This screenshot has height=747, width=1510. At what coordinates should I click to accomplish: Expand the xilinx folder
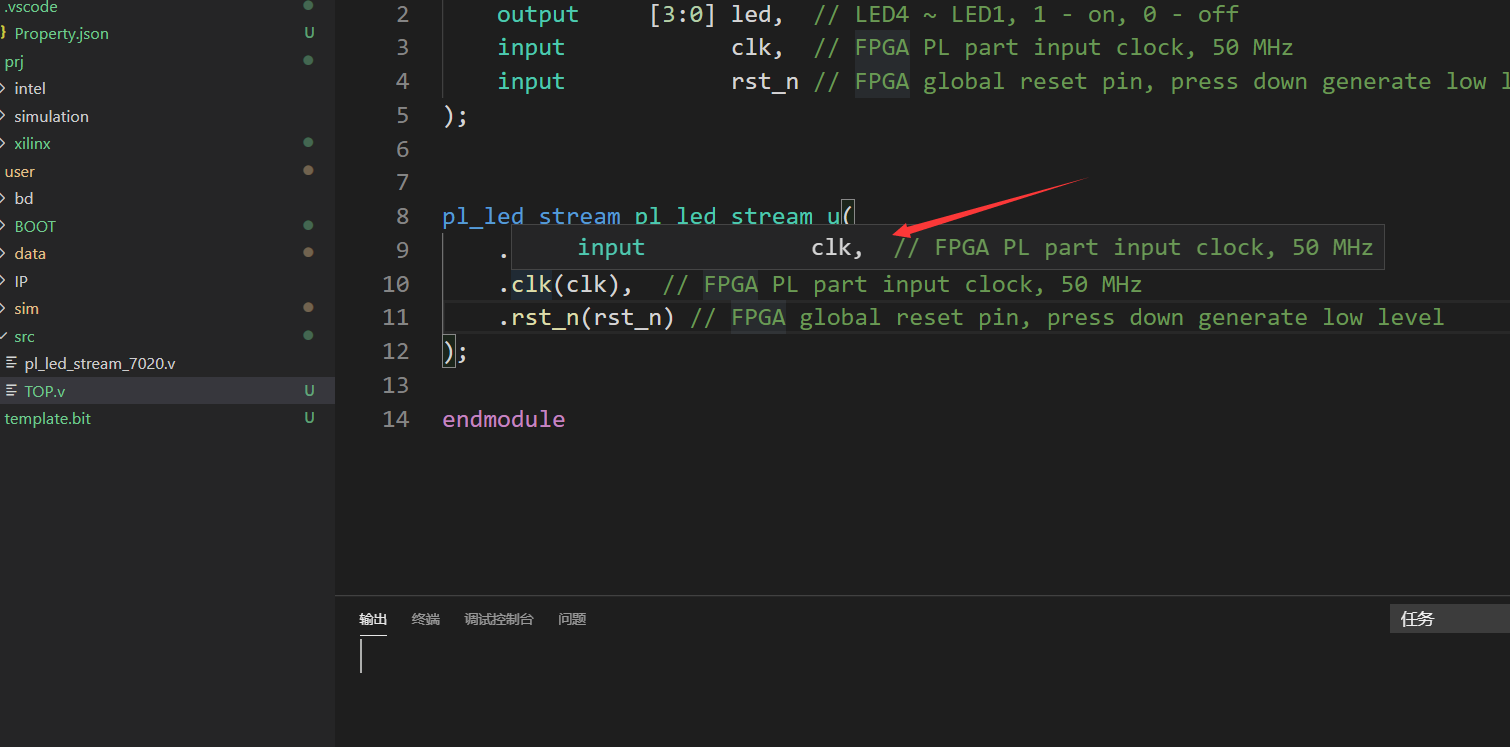[32, 143]
